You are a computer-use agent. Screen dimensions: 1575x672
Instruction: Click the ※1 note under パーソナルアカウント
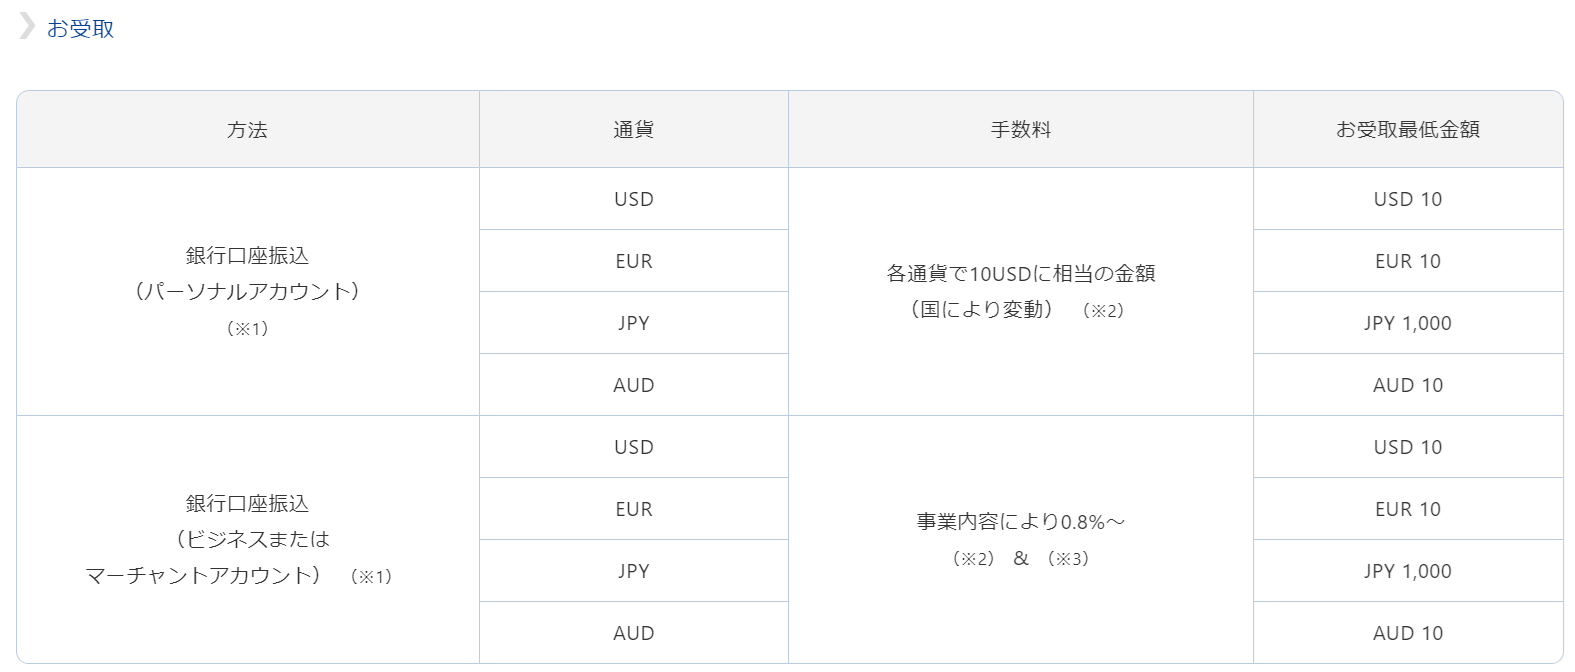[x=247, y=328]
